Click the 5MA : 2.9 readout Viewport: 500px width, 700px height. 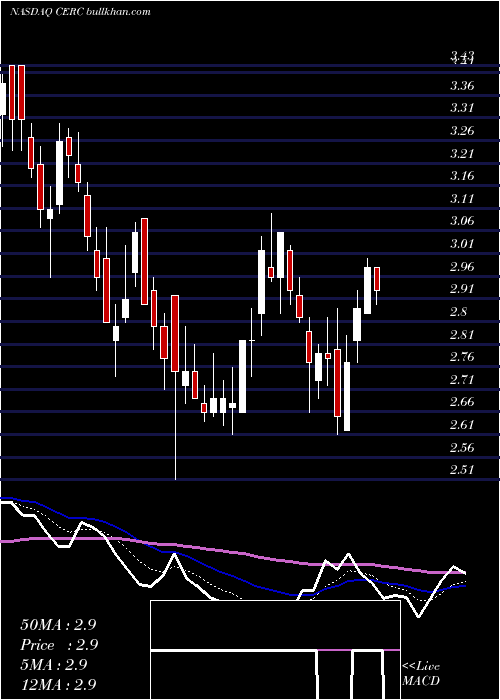coord(53,665)
